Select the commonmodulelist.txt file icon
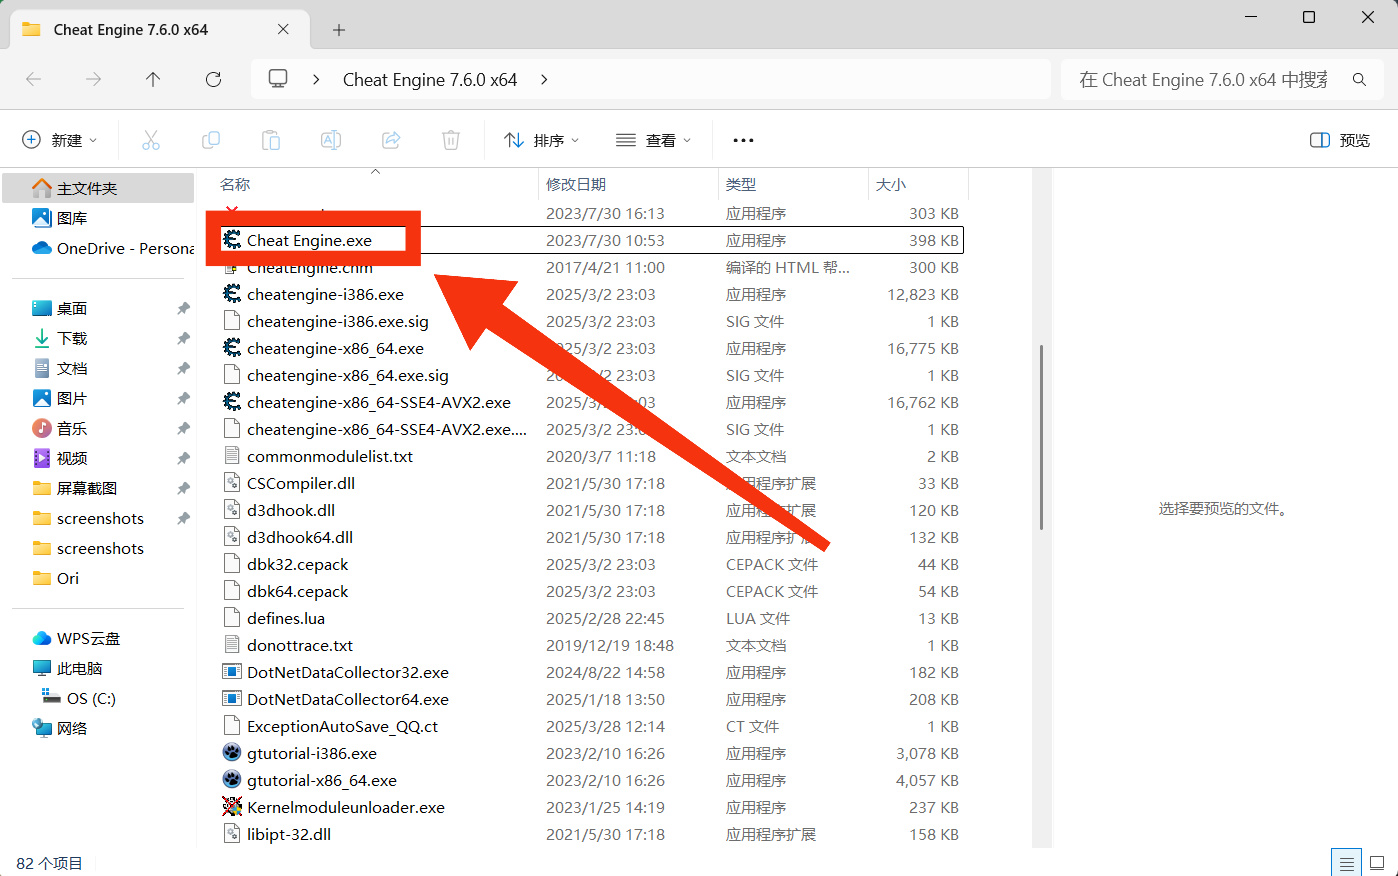Screen dimensions: 1398x876 (x=232, y=456)
